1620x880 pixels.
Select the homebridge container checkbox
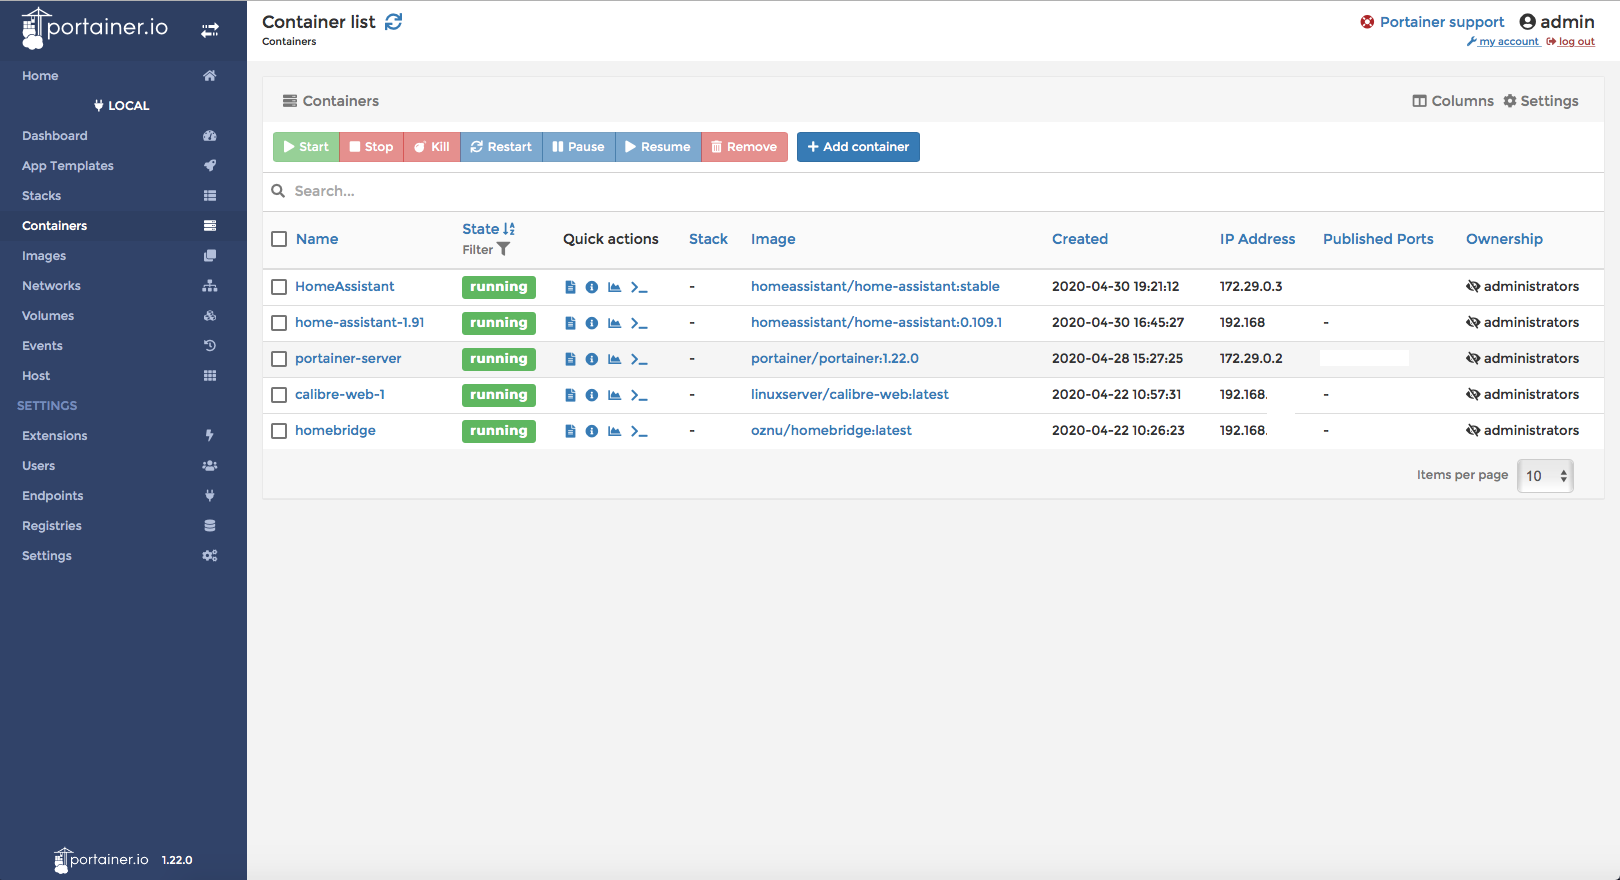point(279,431)
